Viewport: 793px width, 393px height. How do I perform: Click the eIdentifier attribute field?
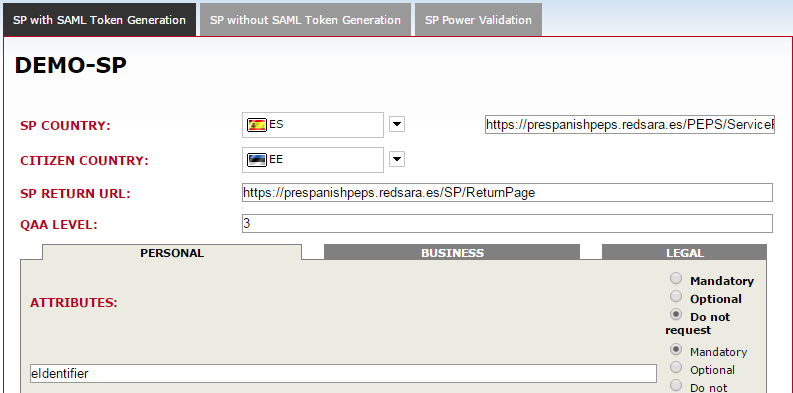343,374
